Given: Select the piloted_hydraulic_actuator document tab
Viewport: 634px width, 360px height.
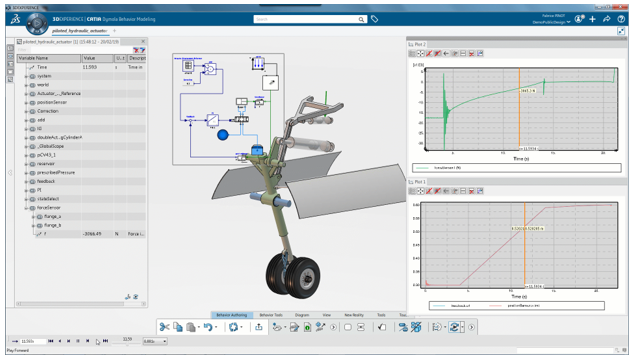Looking at the screenshot, I should [80, 31].
